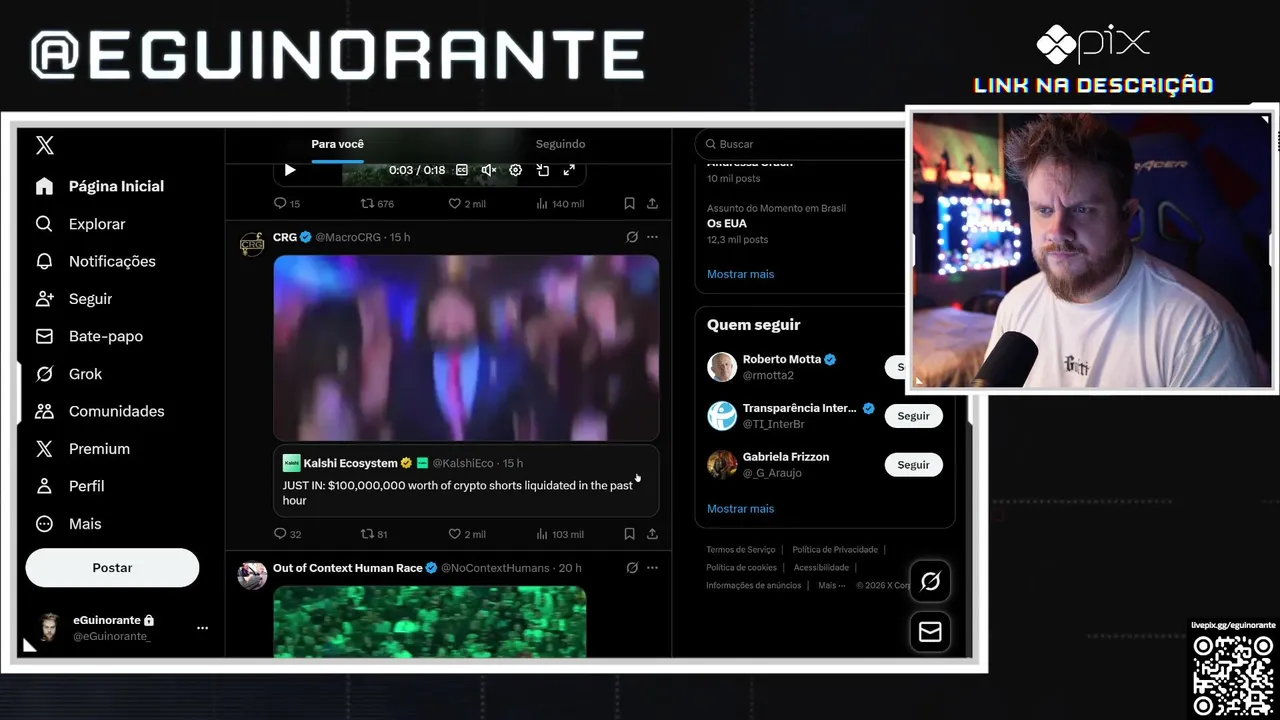This screenshot has width=1280, height=720.
Task: Open the Premium page
Action: coord(82,449)
